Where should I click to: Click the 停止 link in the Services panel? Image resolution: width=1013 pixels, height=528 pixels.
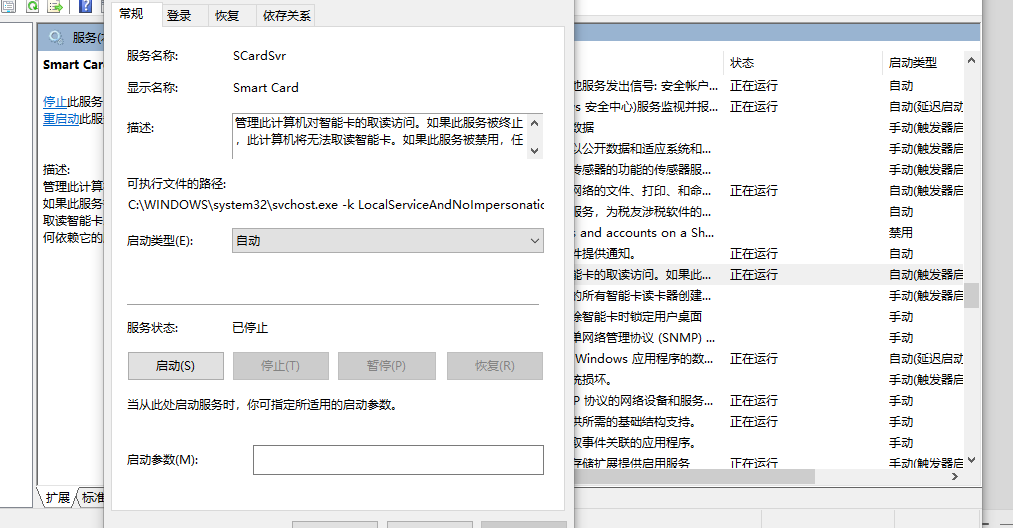click(x=55, y=101)
